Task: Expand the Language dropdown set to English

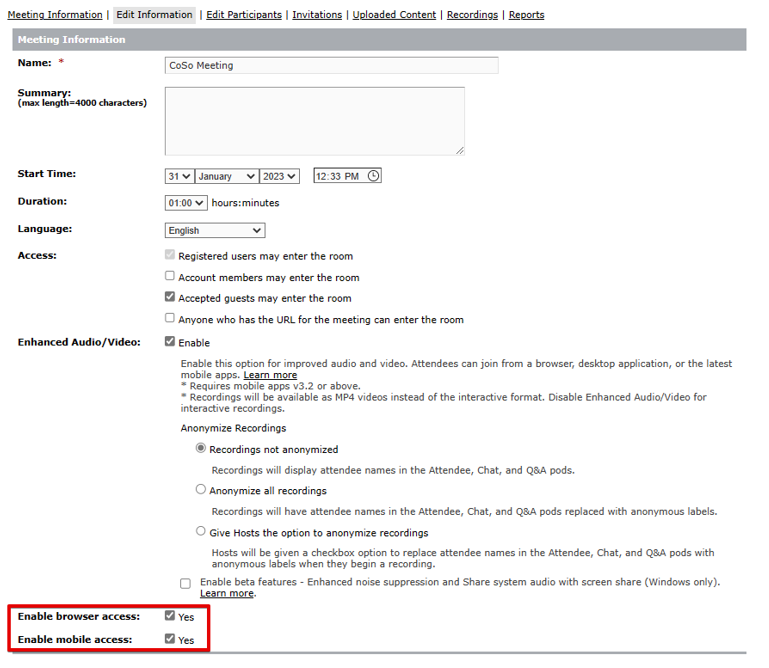Action: click(x=215, y=230)
